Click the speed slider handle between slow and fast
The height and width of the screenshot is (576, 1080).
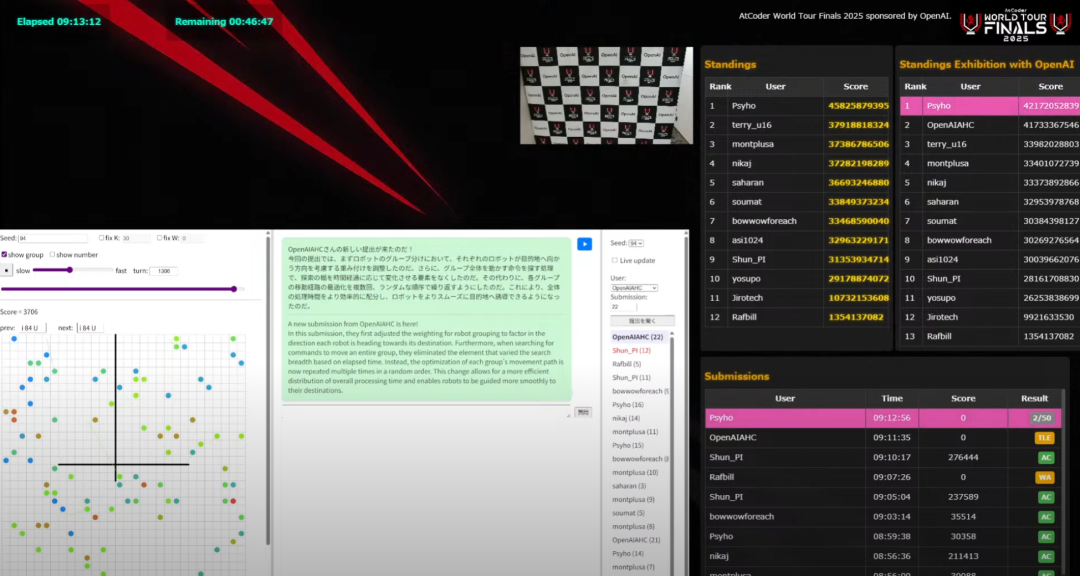(70, 268)
